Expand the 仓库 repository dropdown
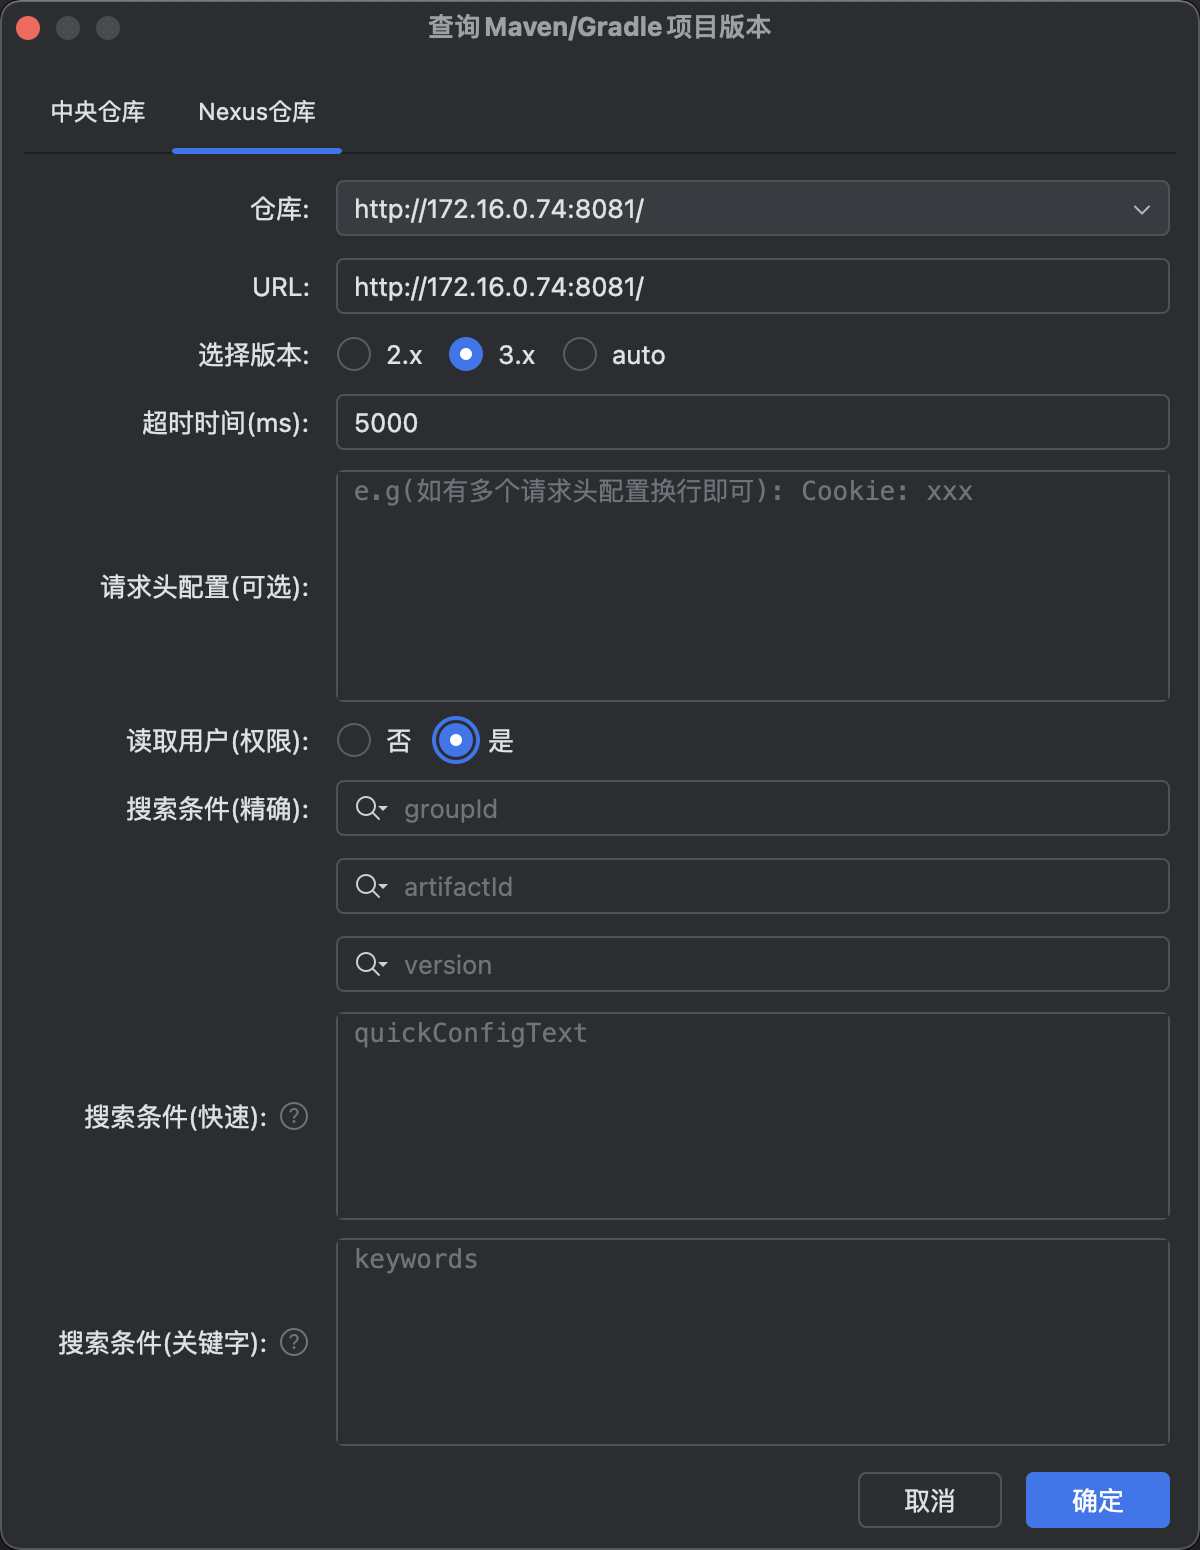1200x1550 pixels. [x=1141, y=209]
